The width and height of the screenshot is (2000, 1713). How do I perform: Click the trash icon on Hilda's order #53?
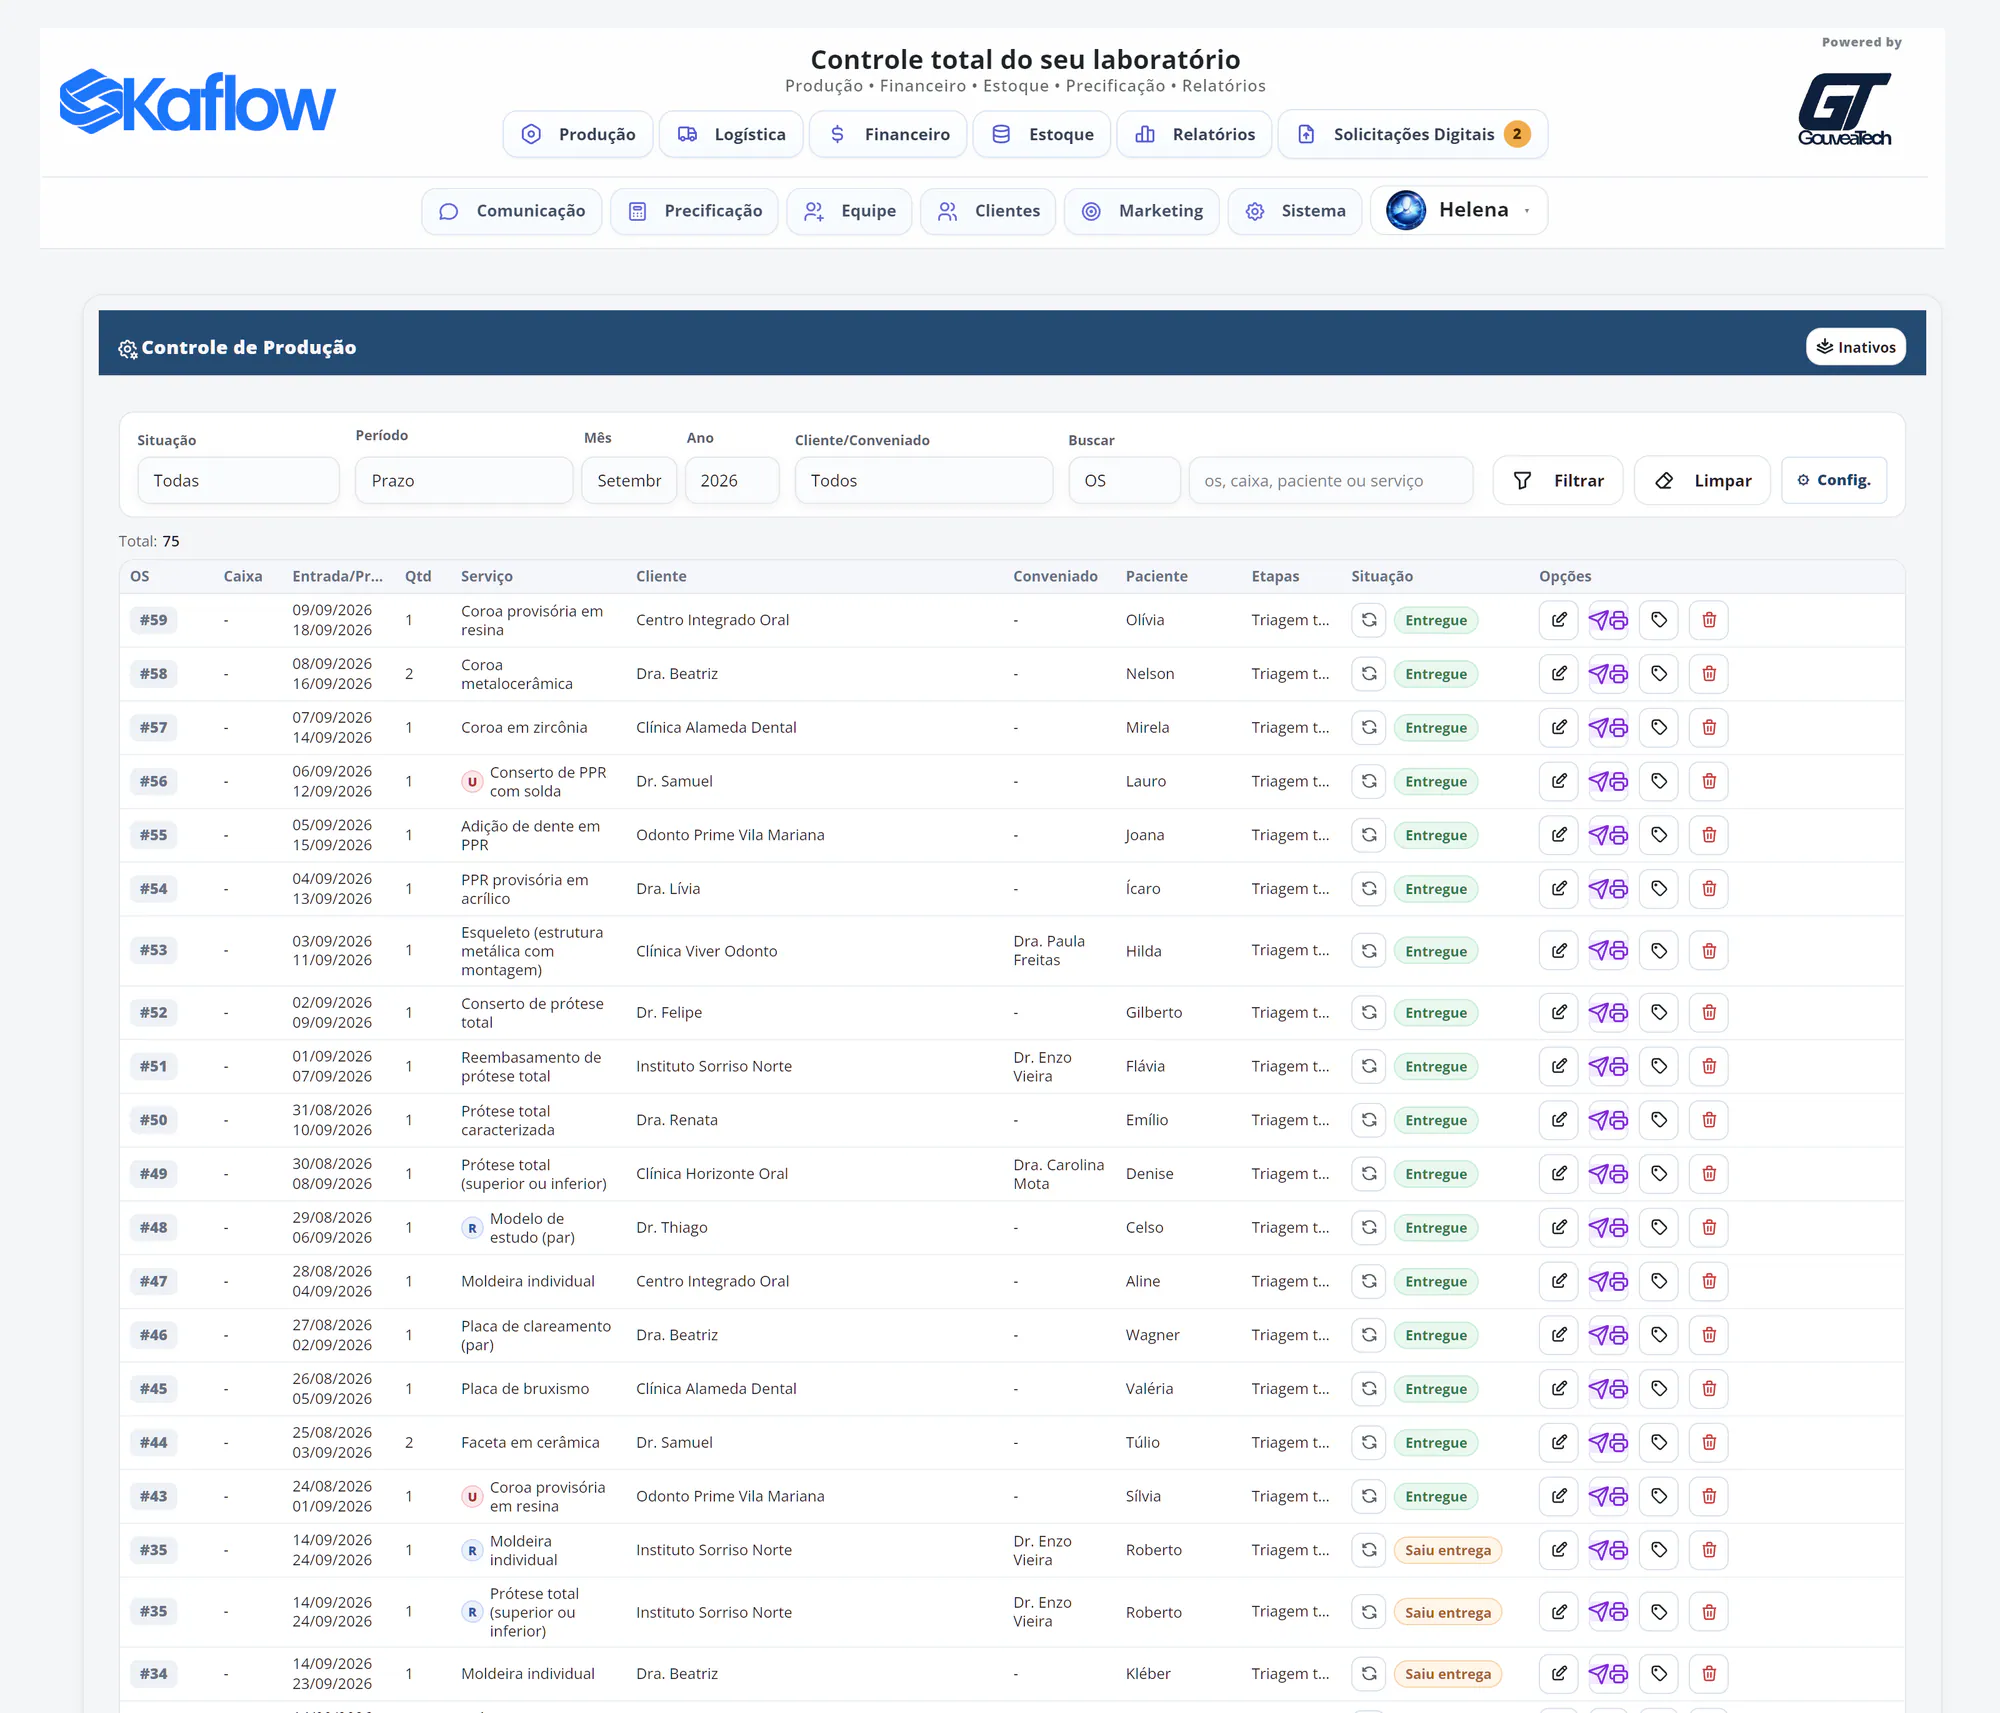point(1708,951)
